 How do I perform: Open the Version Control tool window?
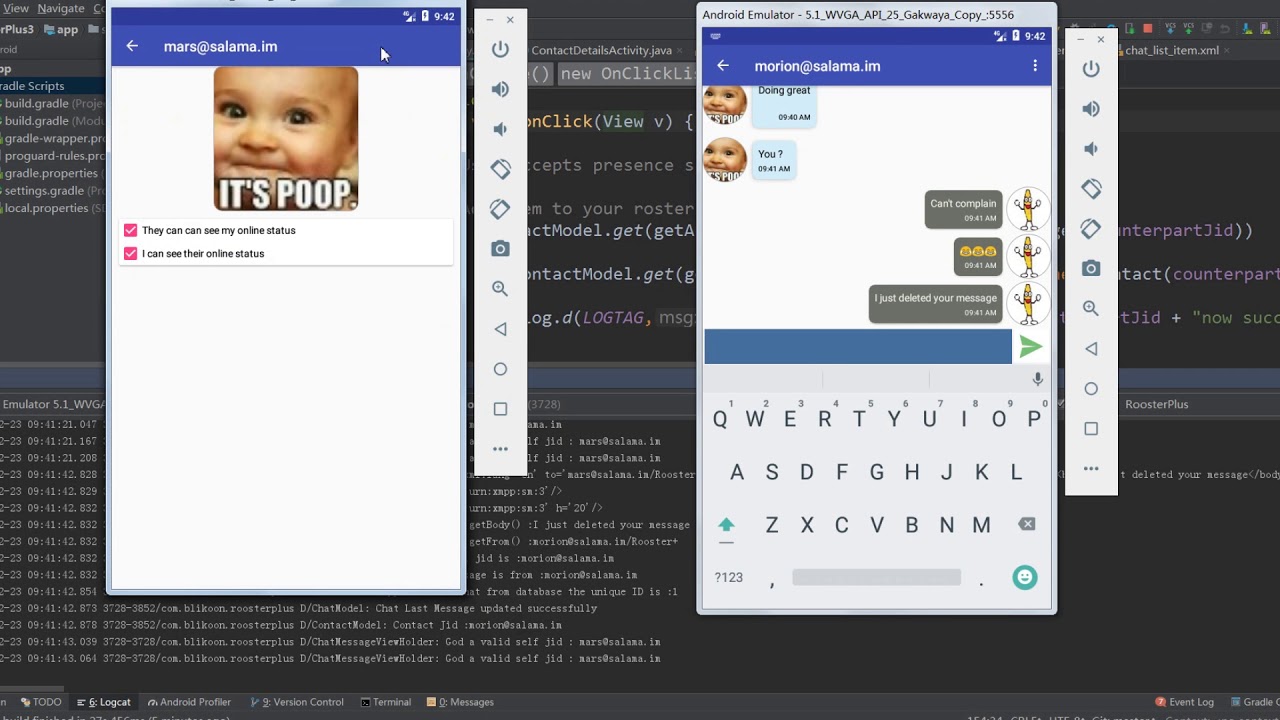(x=297, y=702)
